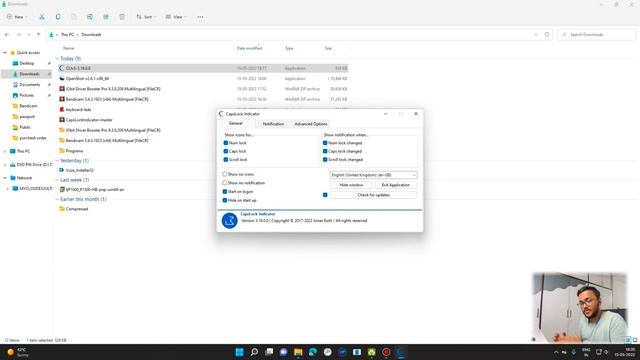Image resolution: width=640 pixels, height=360 pixels.
Task: Click the microphone icon in system tray
Action: (x=573, y=352)
